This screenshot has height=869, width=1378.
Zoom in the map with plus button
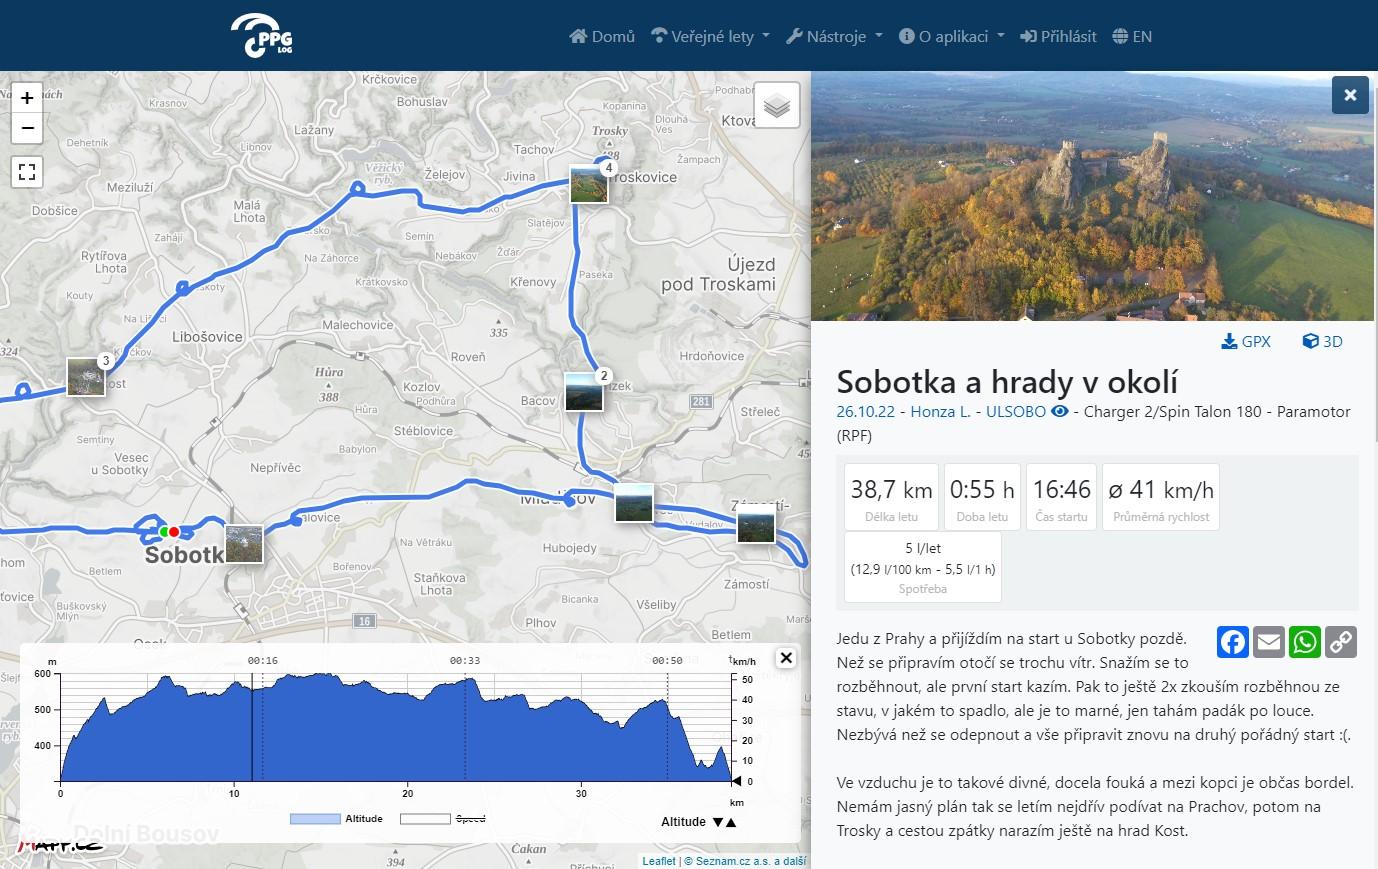27,98
